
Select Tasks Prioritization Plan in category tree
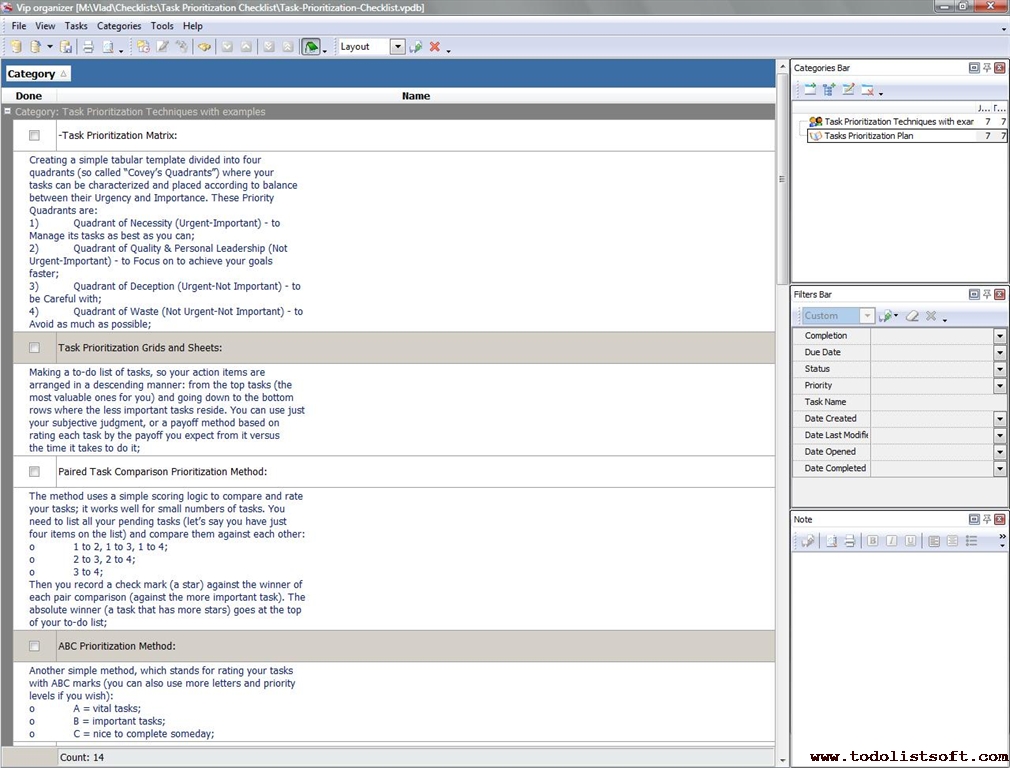tap(868, 136)
